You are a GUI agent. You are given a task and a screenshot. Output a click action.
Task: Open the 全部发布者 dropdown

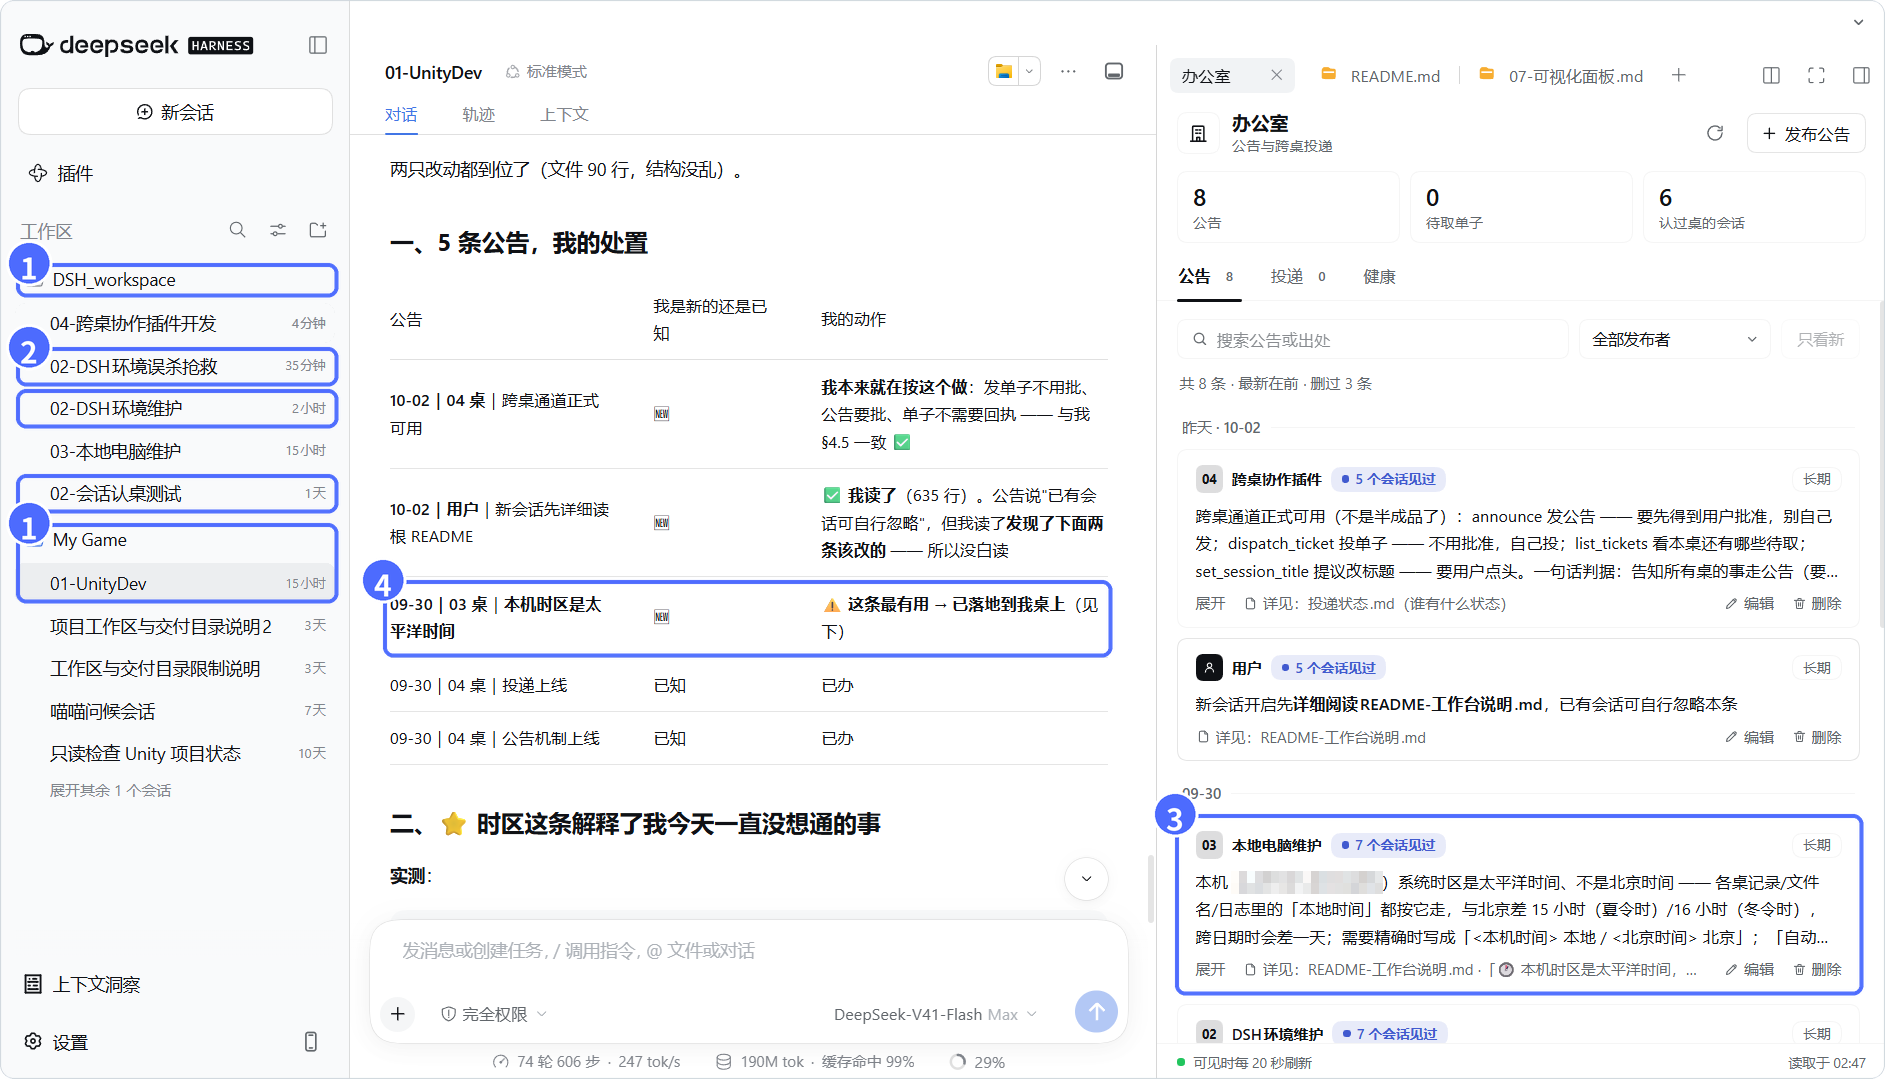(1674, 340)
